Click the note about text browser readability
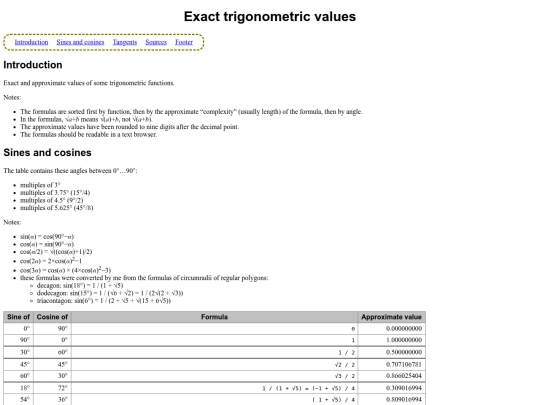 coord(89,134)
